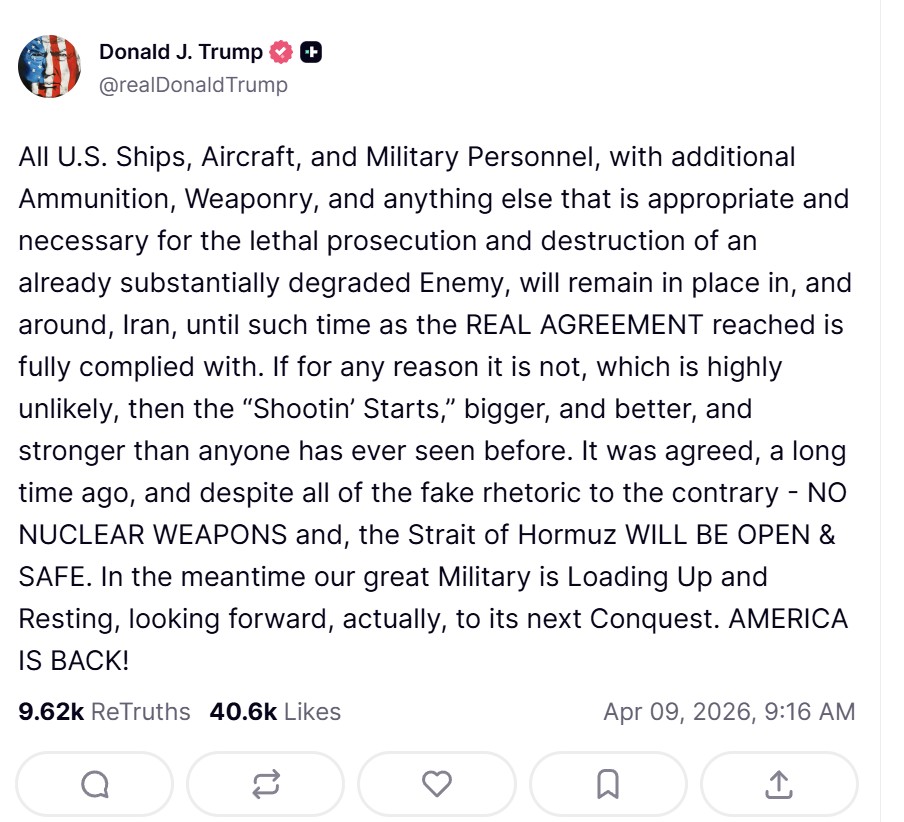View the 9.62k ReTruths list
Screen dimensions: 904x822
[x=104, y=712]
